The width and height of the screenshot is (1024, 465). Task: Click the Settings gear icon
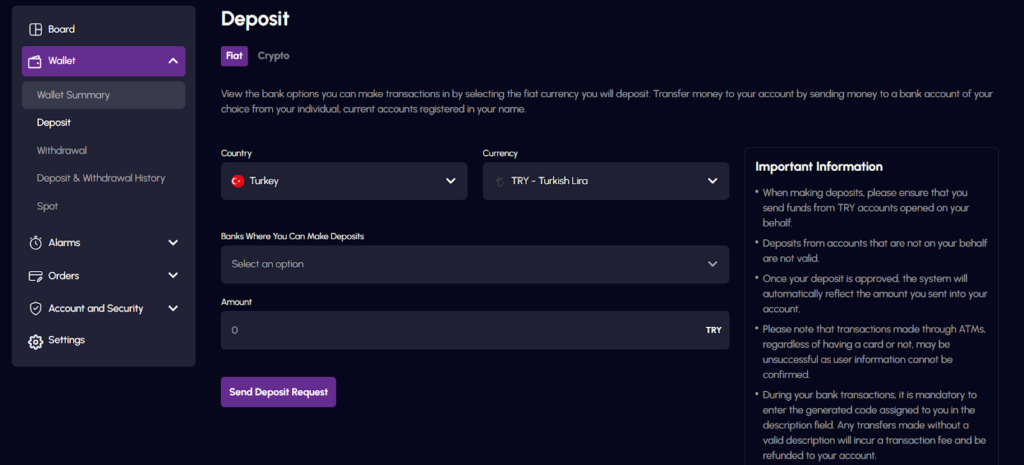click(35, 342)
